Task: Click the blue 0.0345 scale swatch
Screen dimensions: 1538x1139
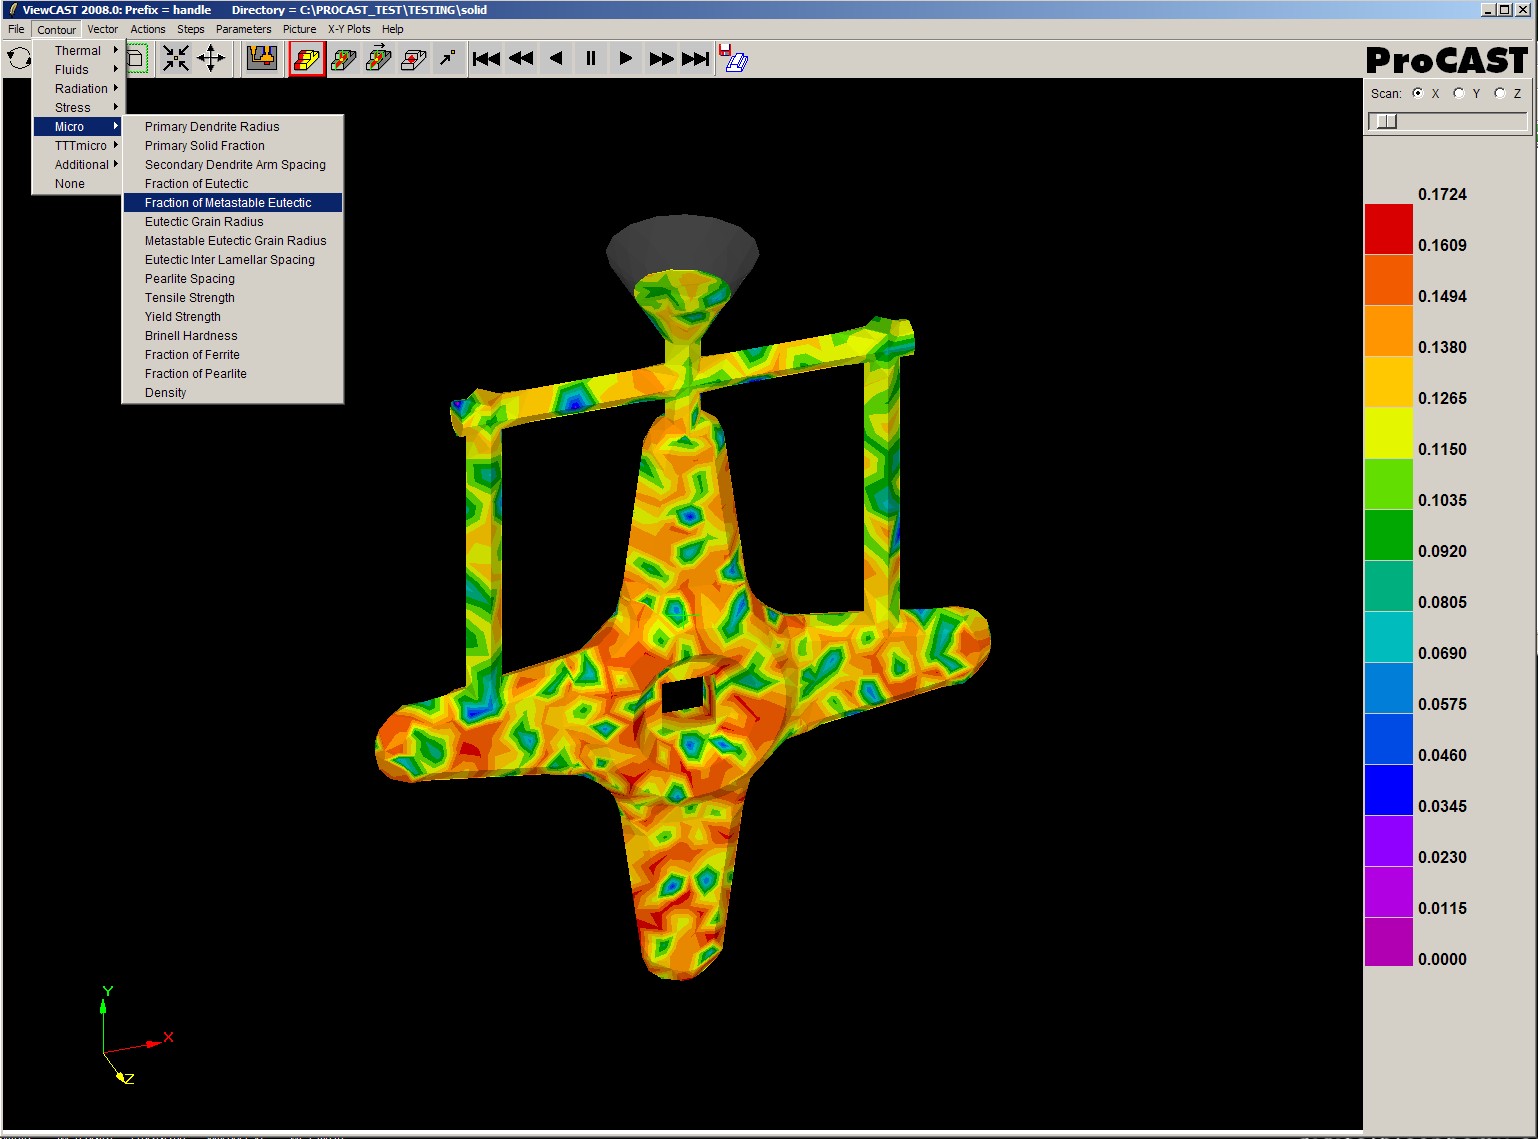Action: [x=1389, y=790]
